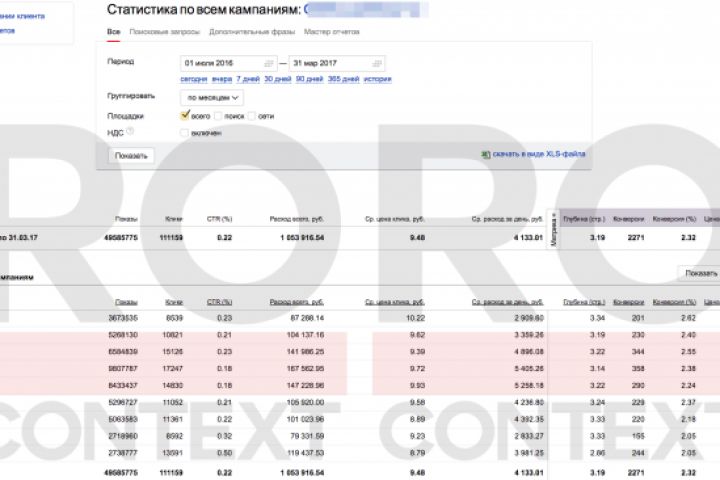Select the conversions value 344
The width and height of the screenshot is (720, 480).
(x=638, y=352)
